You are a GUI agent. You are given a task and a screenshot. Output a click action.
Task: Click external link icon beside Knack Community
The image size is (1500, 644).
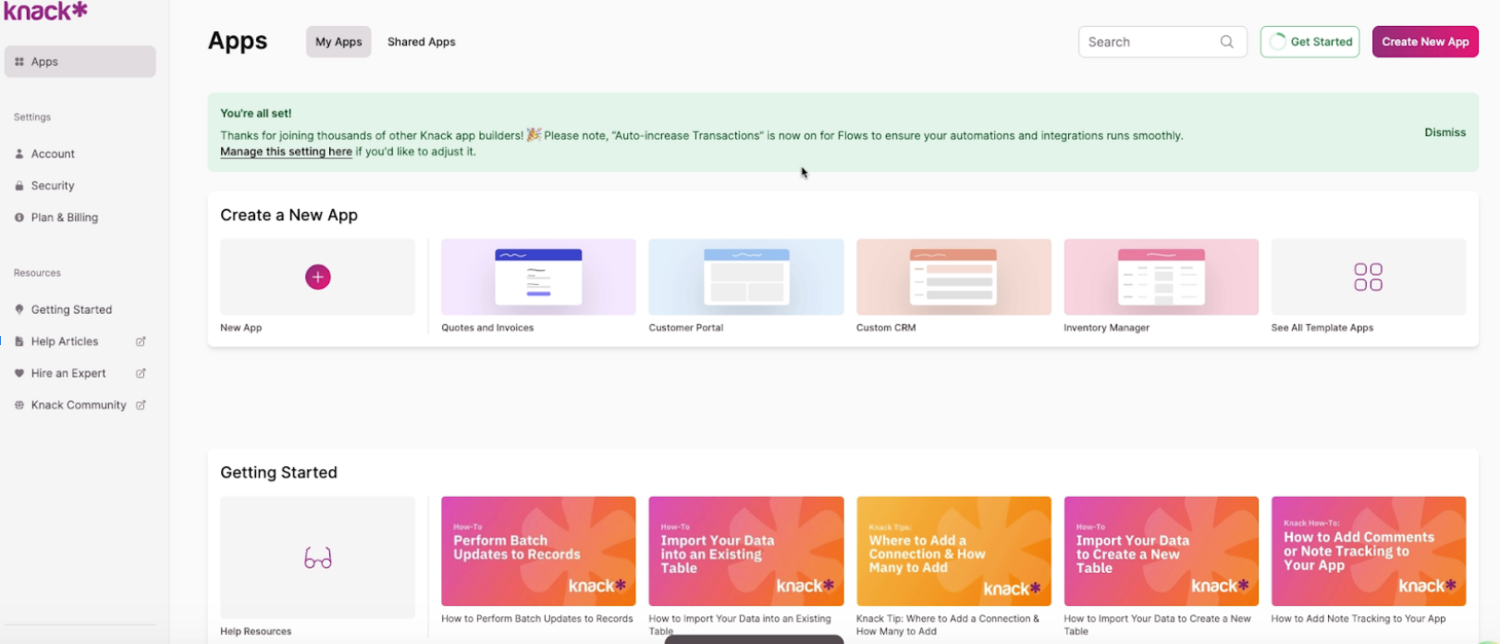[x=141, y=405]
